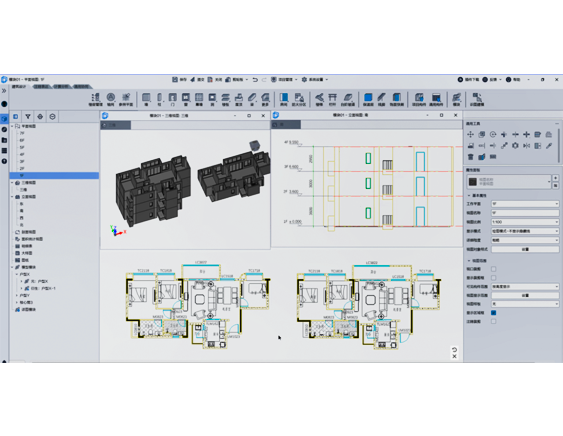Screen dimensions: 563x436
Task: Select the 3F floor plan view in tree
Action: click(22, 161)
